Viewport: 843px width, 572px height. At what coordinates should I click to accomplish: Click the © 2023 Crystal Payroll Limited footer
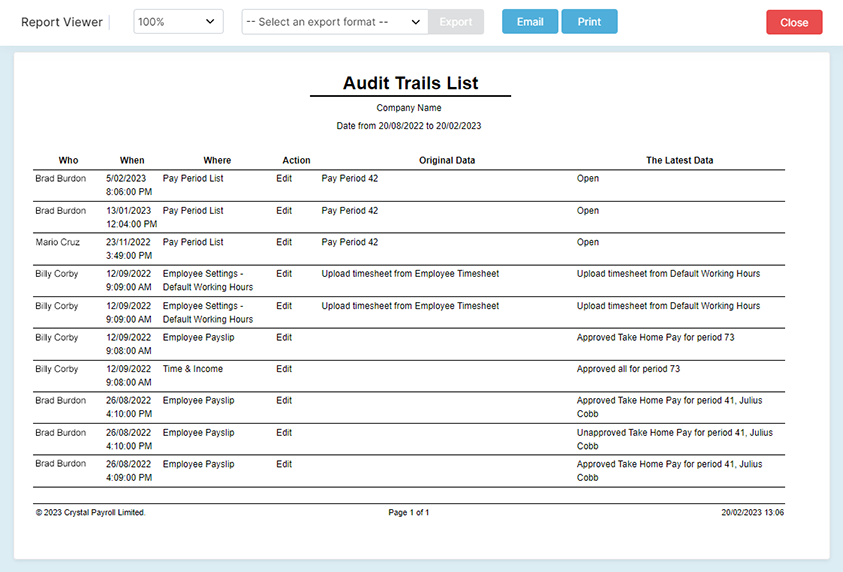pos(90,513)
